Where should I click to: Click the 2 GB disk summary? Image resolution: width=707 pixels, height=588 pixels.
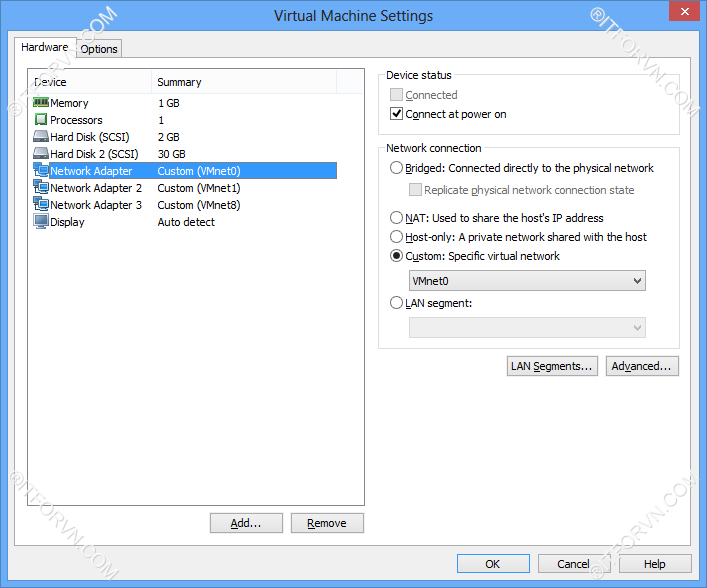point(169,137)
